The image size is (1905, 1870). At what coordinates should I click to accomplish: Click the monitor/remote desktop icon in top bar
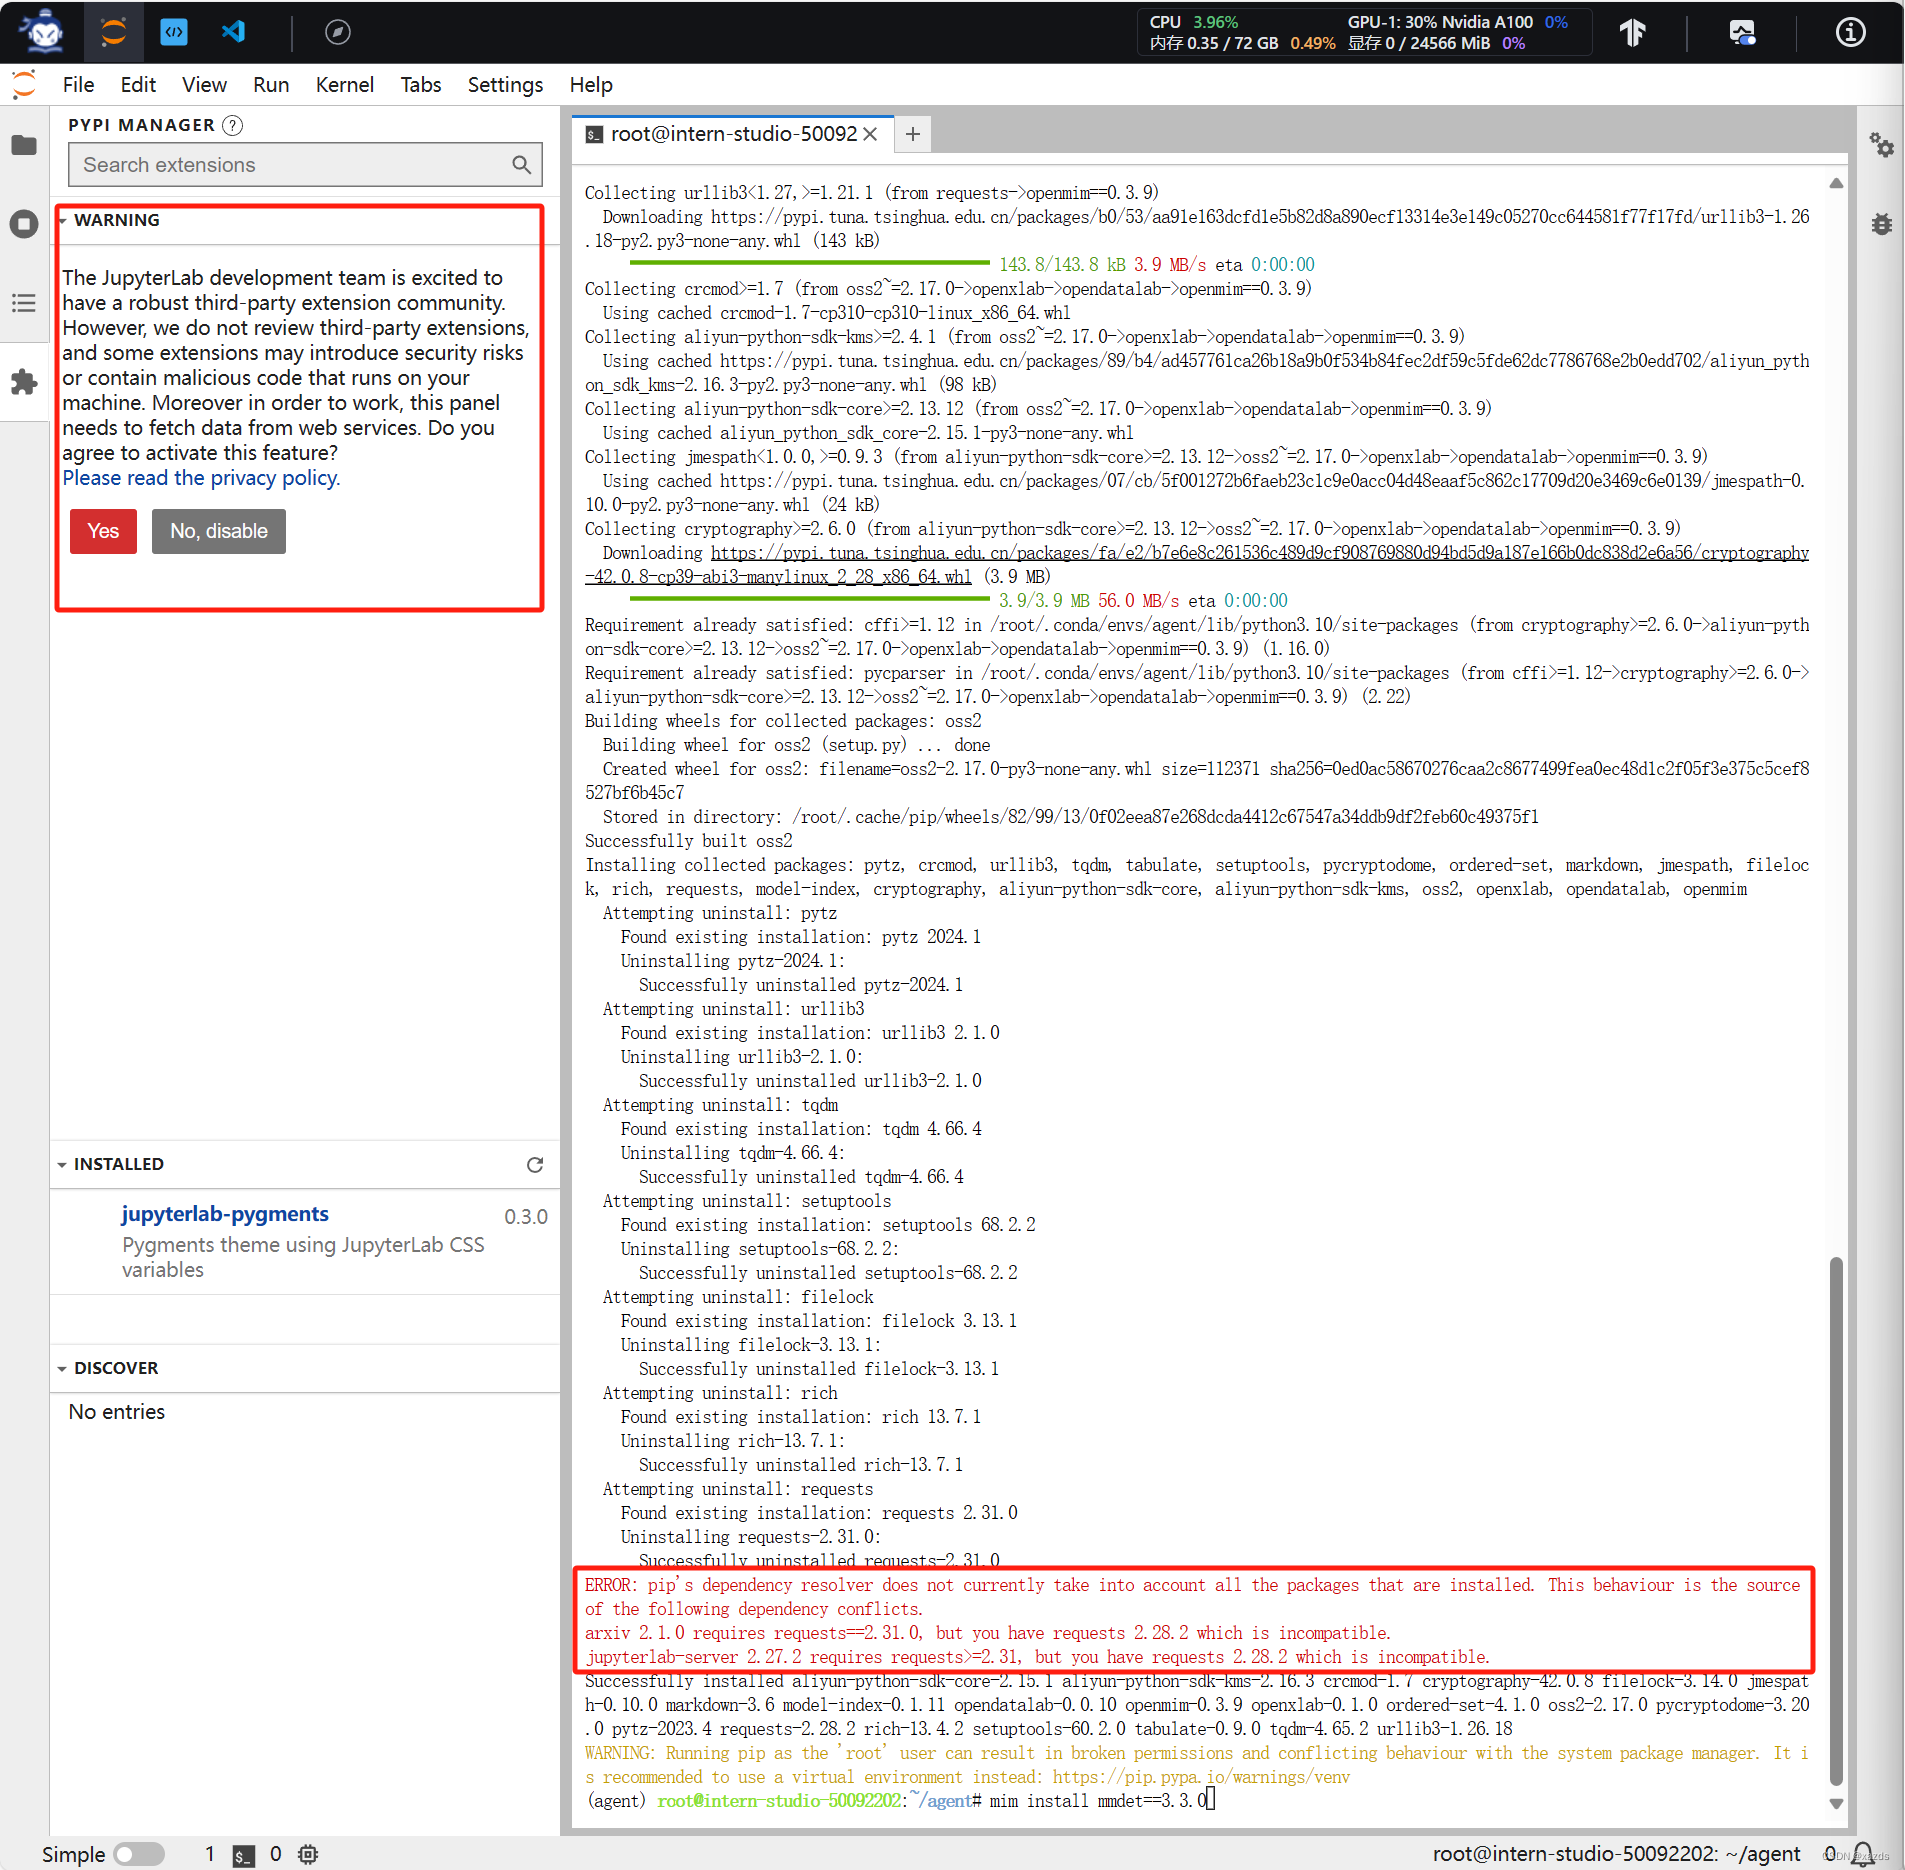click(1742, 33)
